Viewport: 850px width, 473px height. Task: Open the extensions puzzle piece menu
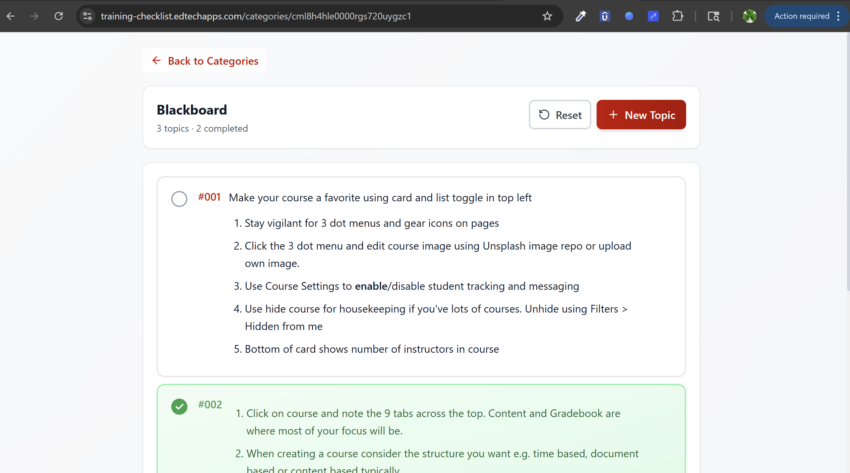click(x=678, y=16)
